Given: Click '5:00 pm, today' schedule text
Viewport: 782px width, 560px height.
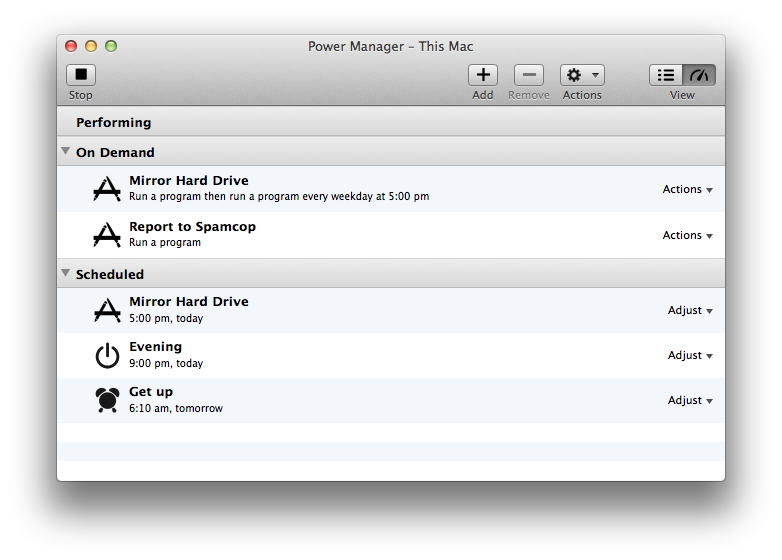Looking at the screenshot, I should [166, 318].
